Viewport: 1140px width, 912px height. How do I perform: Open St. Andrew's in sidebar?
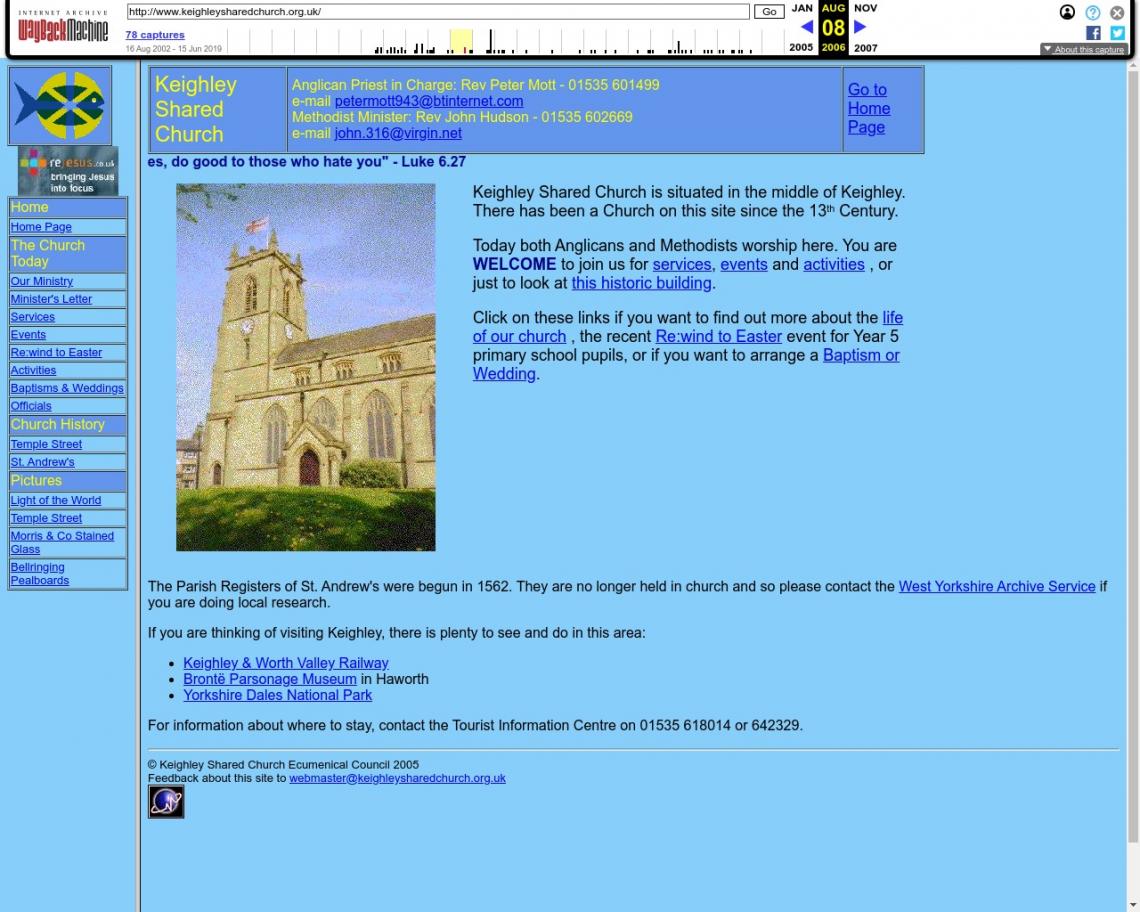pos(42,463)
